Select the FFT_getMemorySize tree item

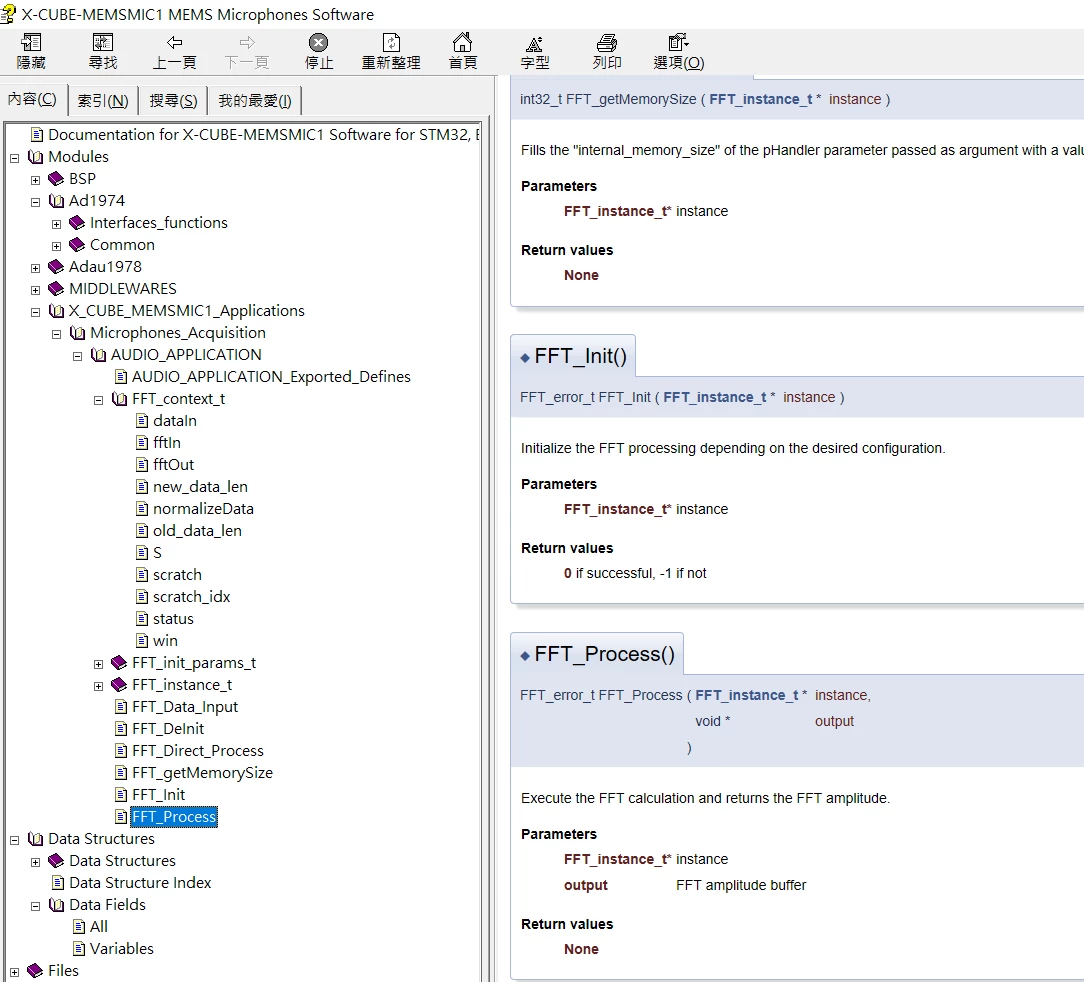coord(203,773)
